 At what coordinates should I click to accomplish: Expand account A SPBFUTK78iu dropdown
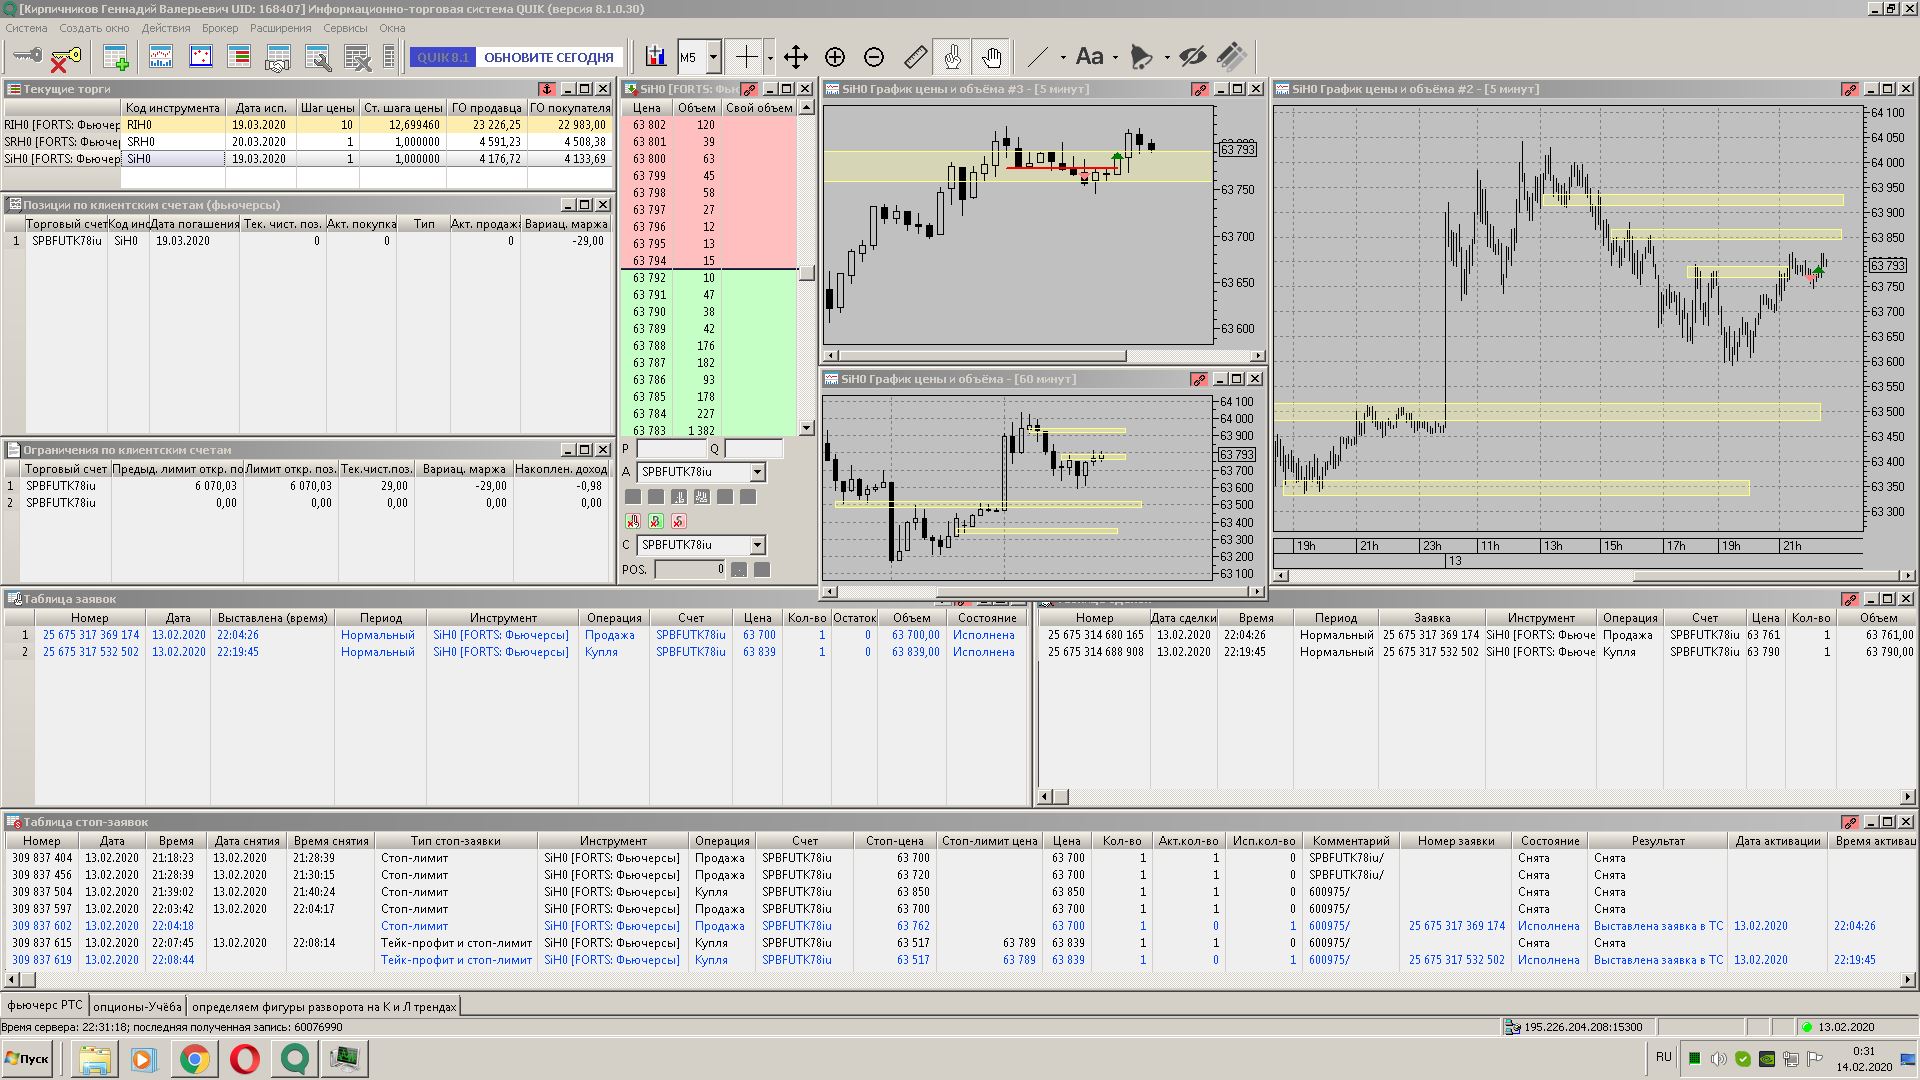tap(757, 472)
